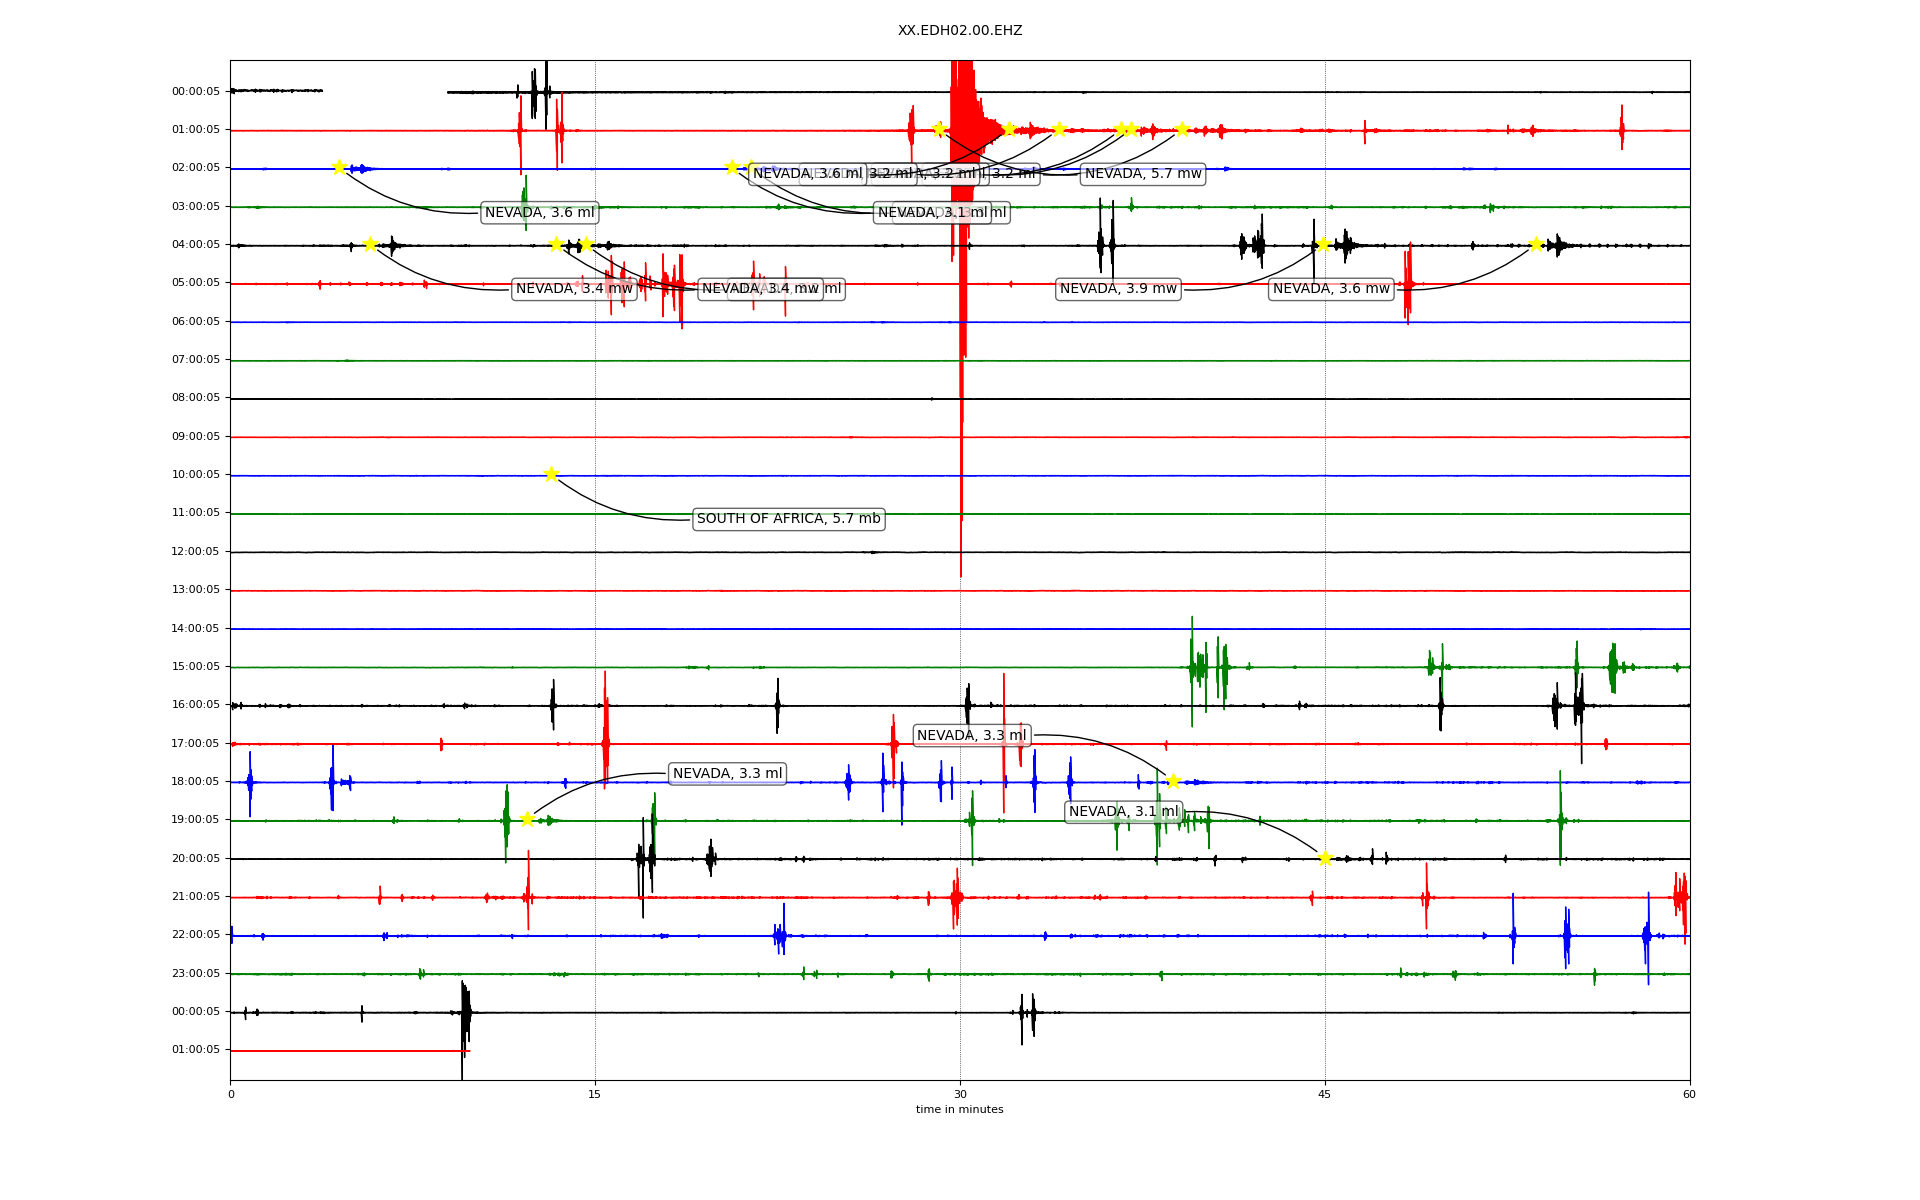This screenshot has height=1200, width=1920.
Task: Click the star on the 20:00:05 black trace
Action: (x=1325, y=858)
